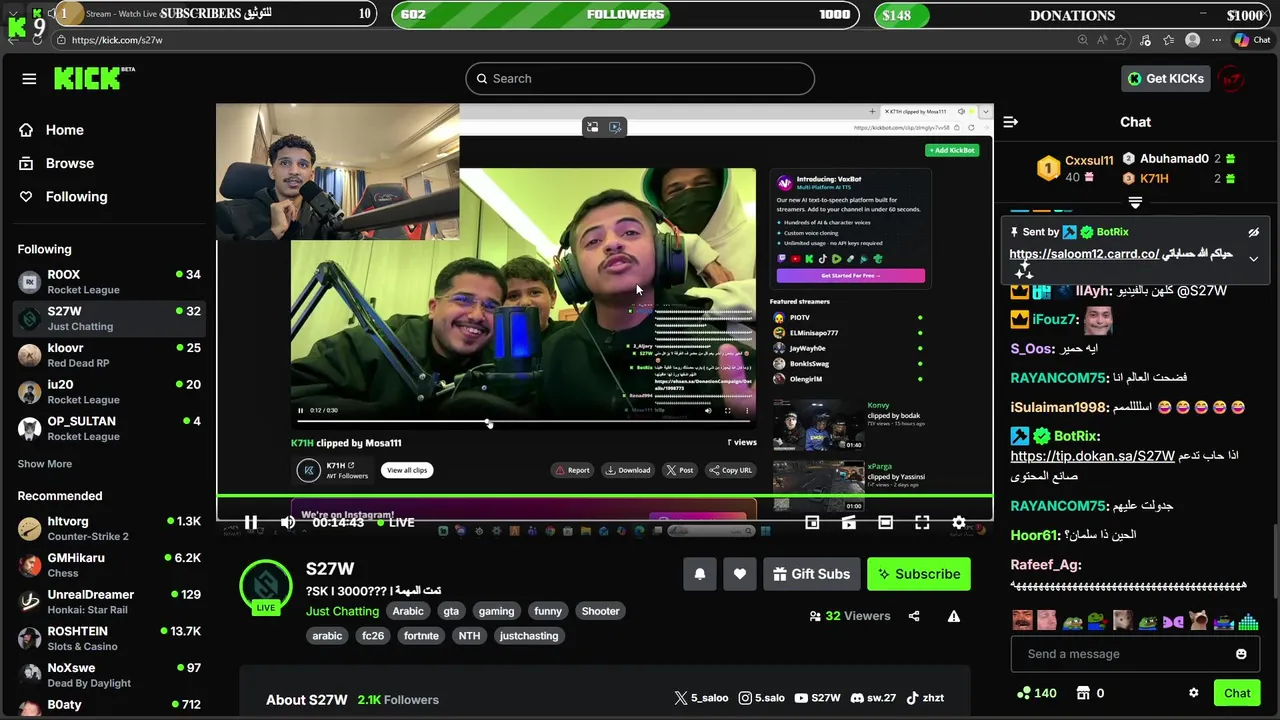Screen dimensions: 1280x720
Task: Turn on channel notifications bell
Action: [700, 574]
